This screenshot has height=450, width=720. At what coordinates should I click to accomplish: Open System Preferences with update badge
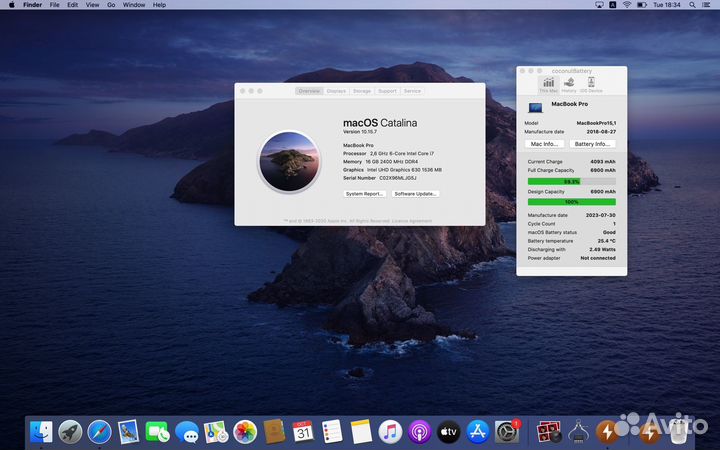507,432
